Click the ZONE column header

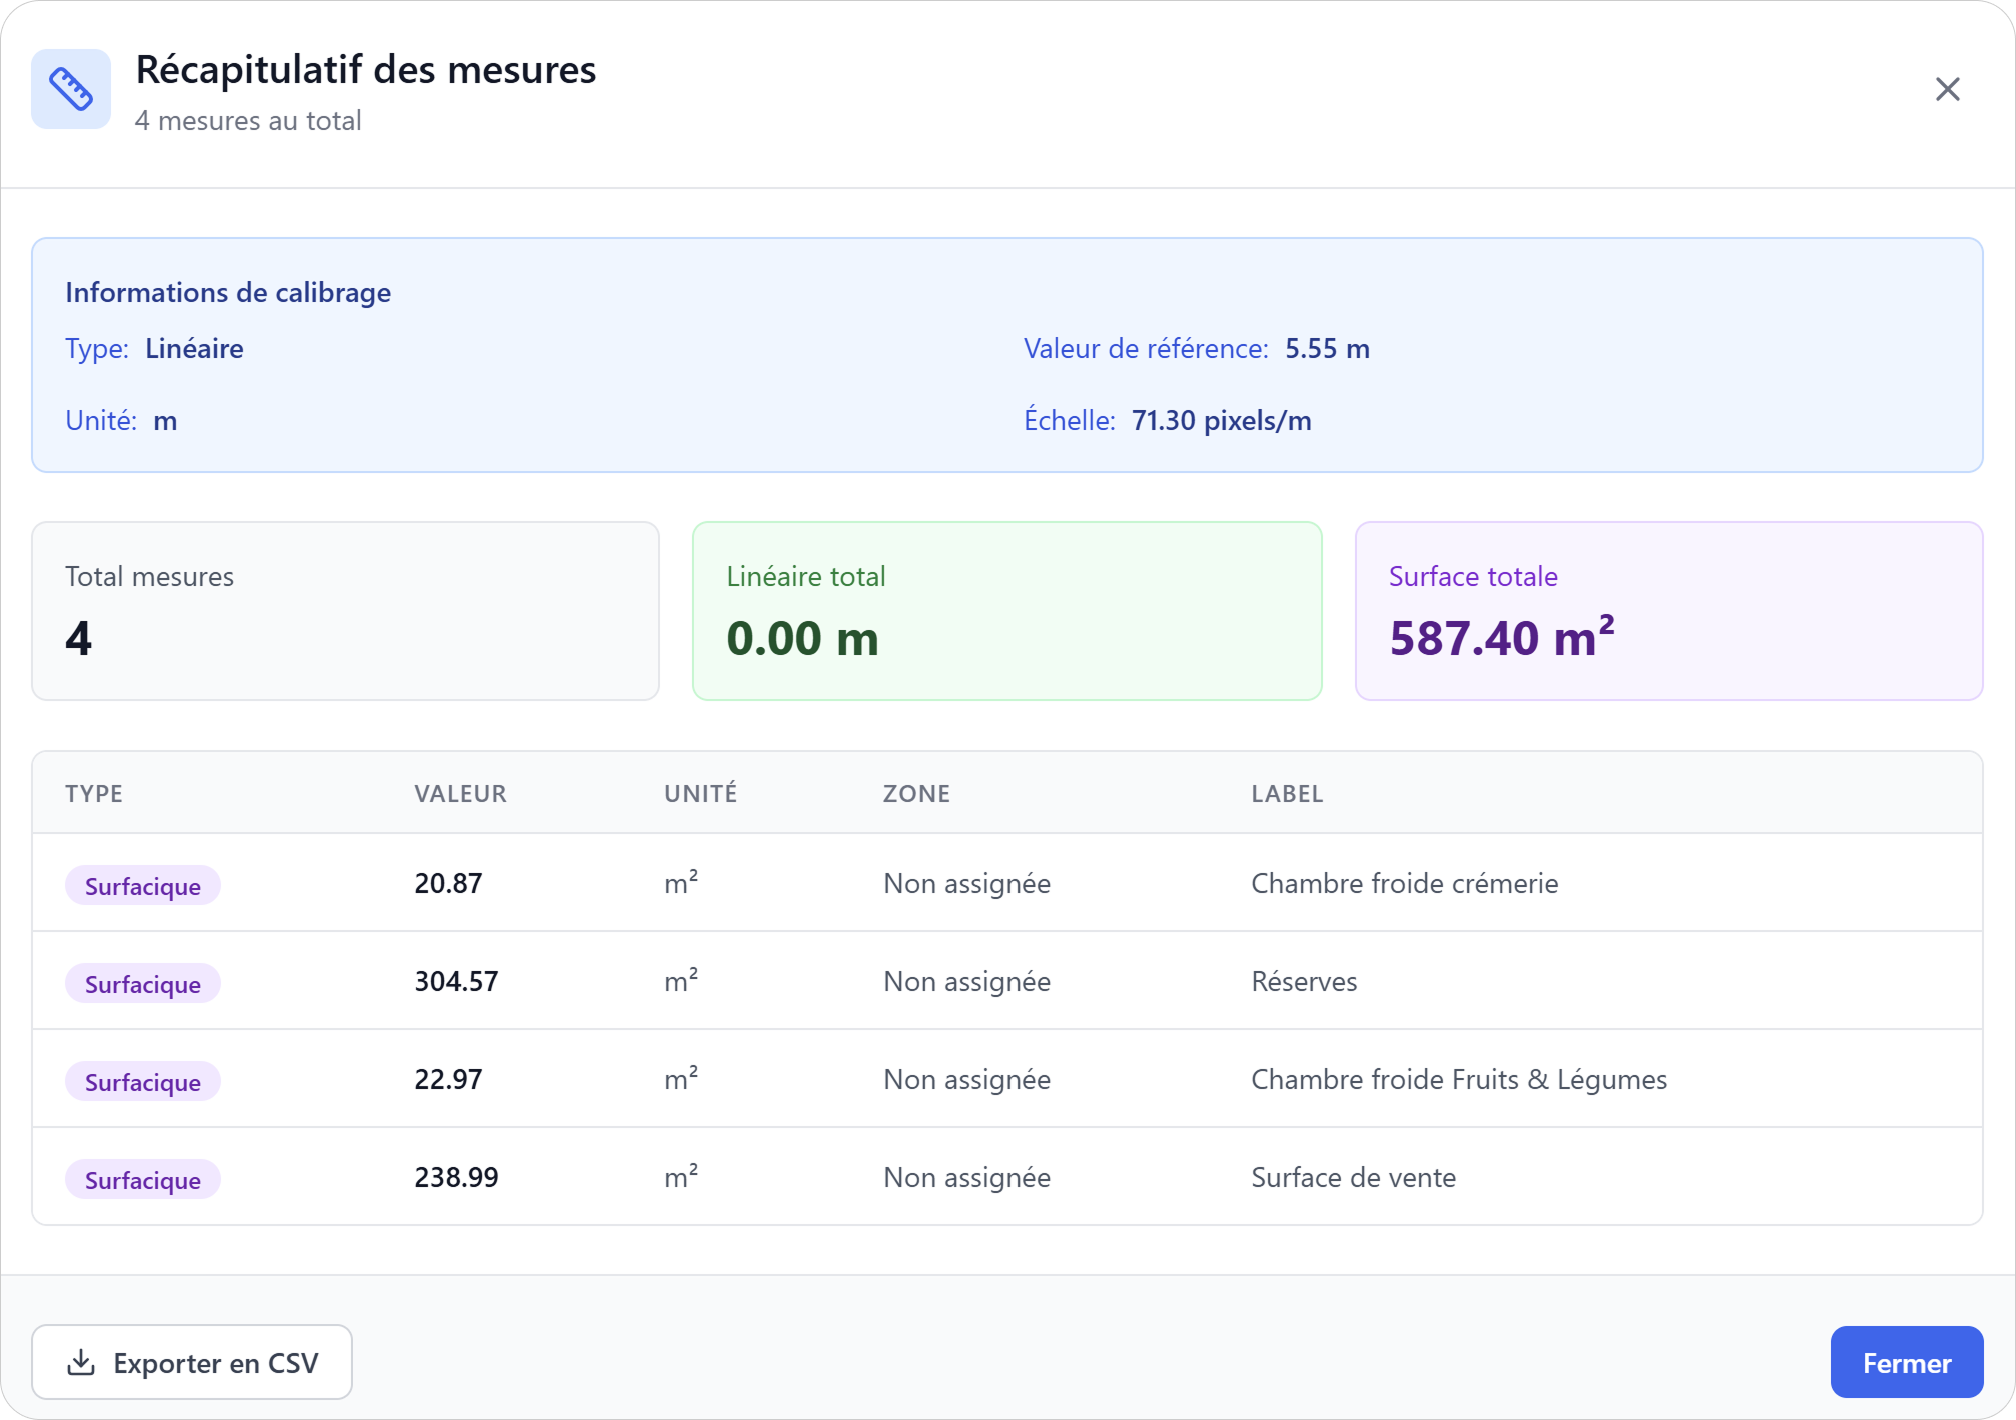[x=916, y=793]
